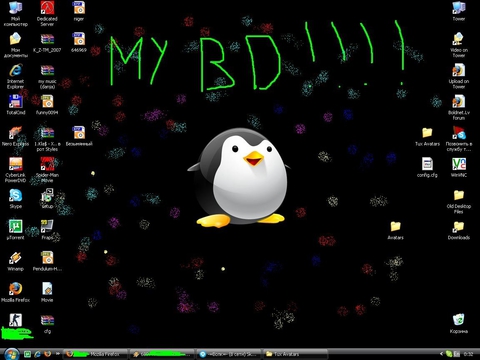Click the taskbar clock showing 0:32
This screenshot has width=480, height=360.
[x=468, y=354]
